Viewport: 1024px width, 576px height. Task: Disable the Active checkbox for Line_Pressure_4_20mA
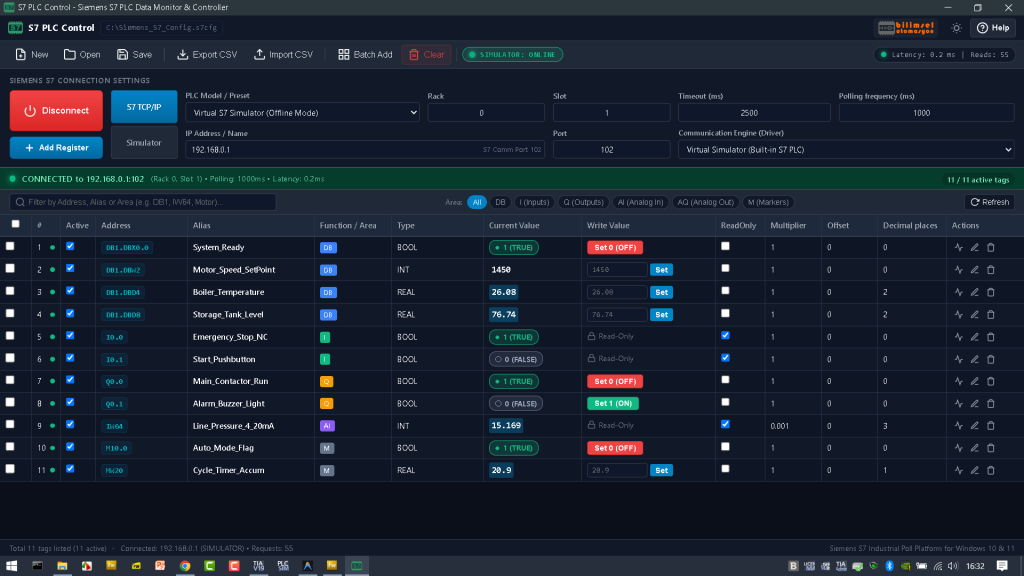click(x=70, y=424)
